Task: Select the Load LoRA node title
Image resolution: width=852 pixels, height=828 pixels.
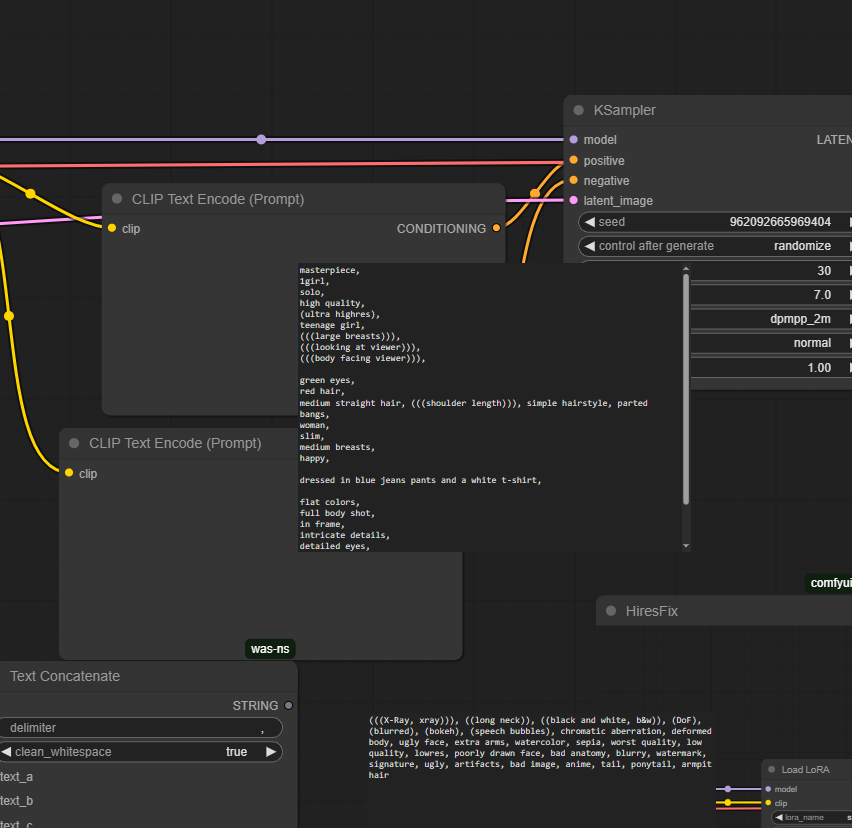Action: pyautogui.click(x=805, y=769)
